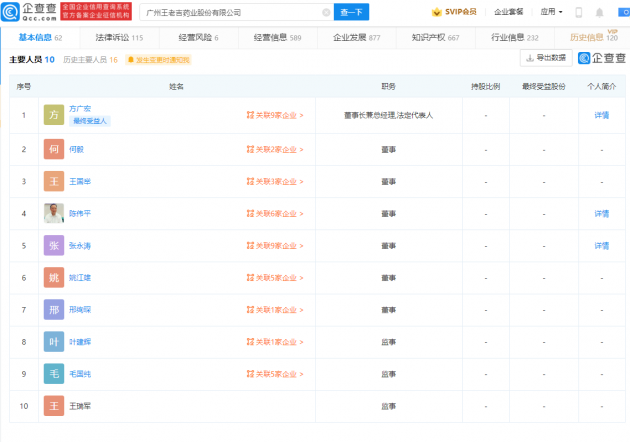
Task: Open 何毅 name link
Action: click(76, 149)
